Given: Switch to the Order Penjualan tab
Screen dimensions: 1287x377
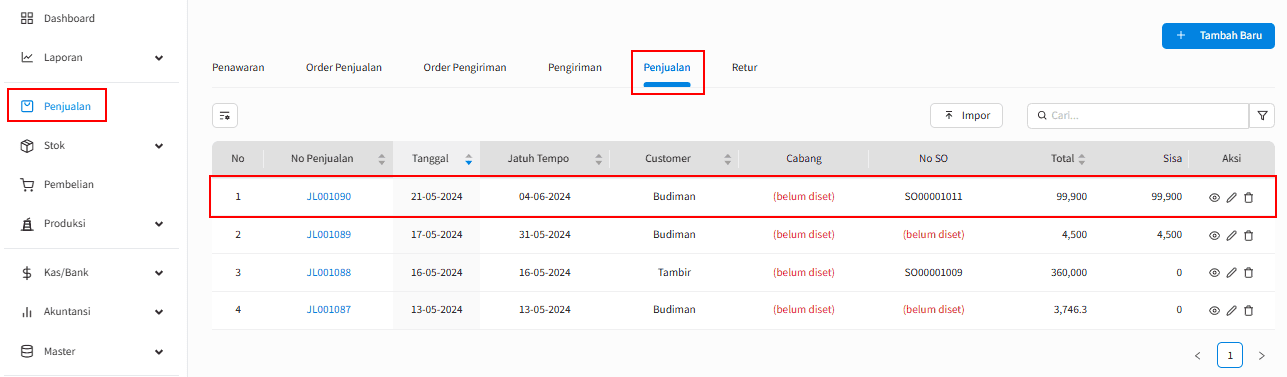Looking at the screenshot, I should [344, 68].
